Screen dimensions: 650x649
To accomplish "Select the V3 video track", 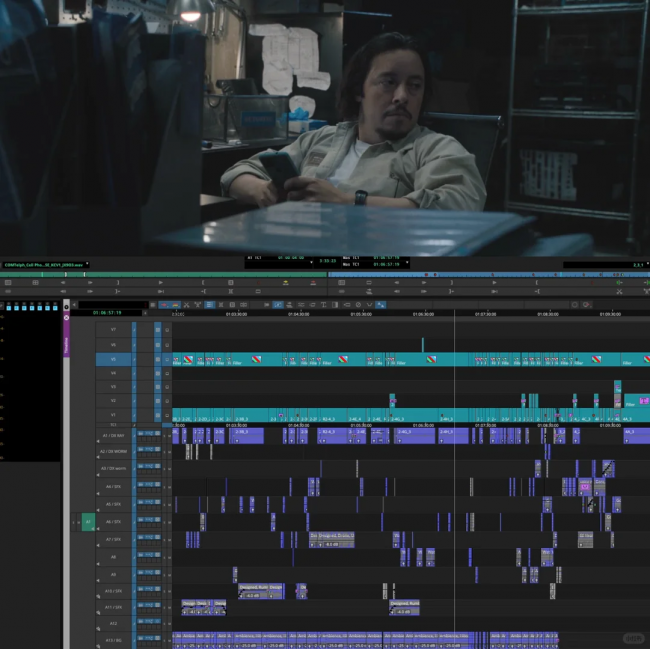I will click(113, 387).
